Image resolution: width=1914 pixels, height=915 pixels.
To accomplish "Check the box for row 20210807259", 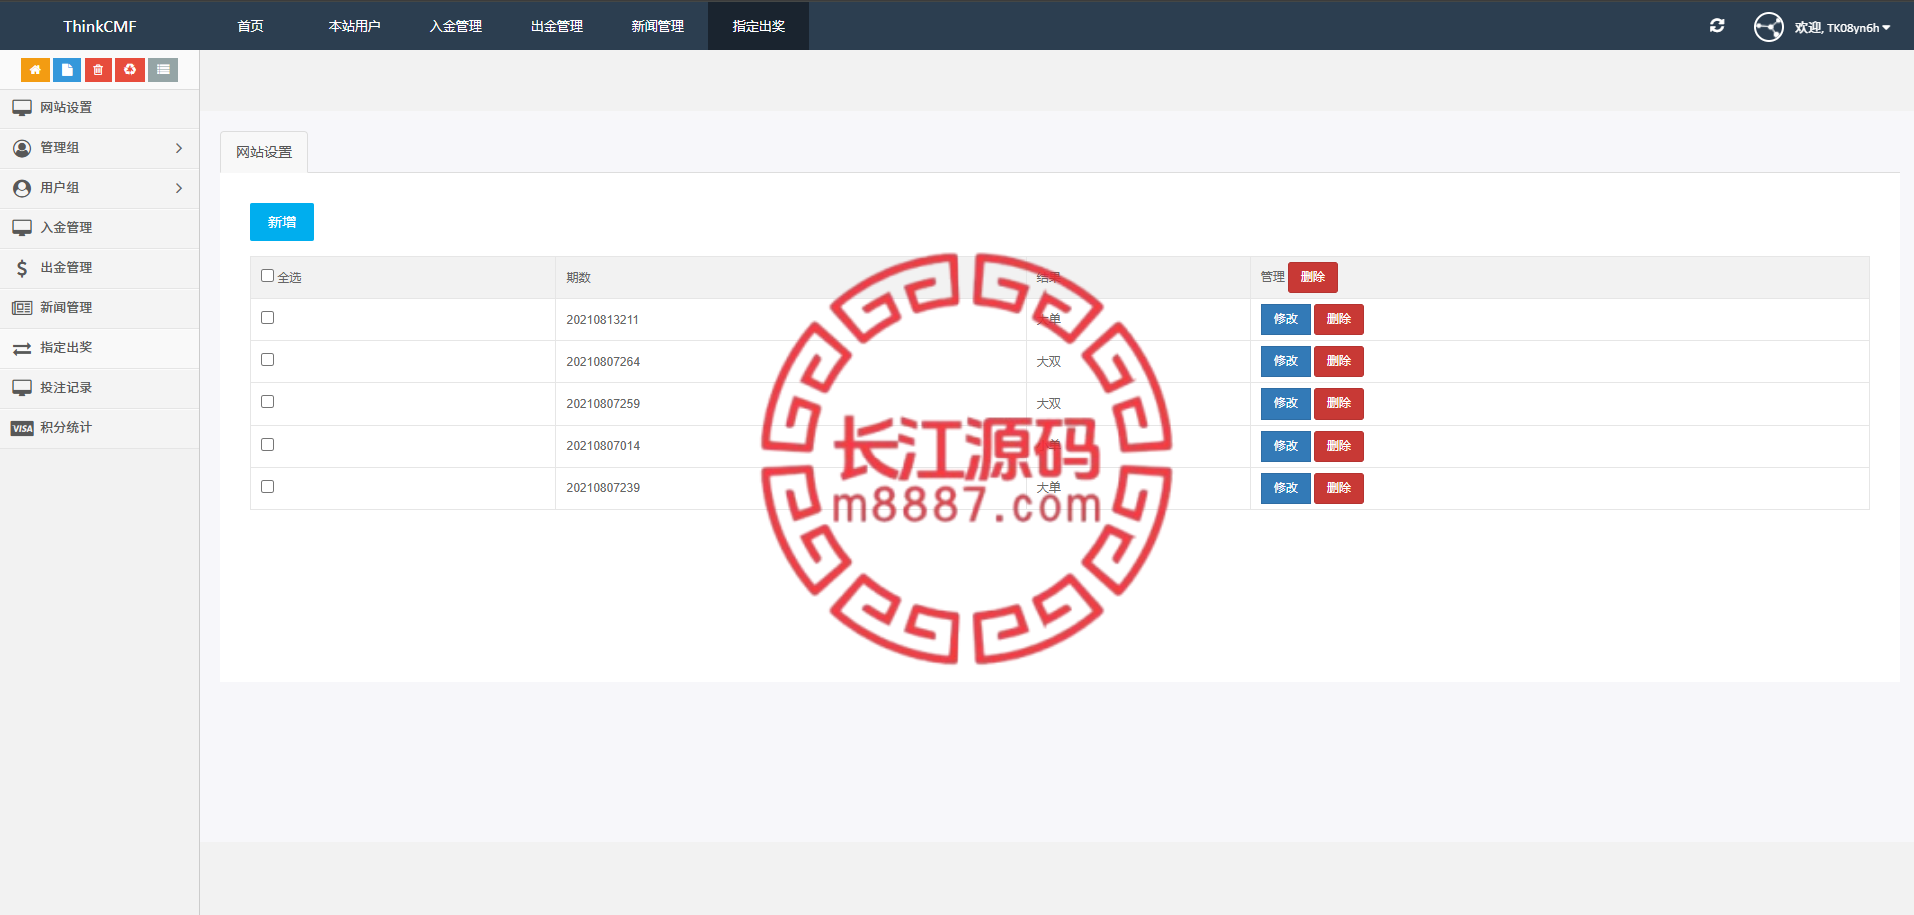I will tap(267, 402).
